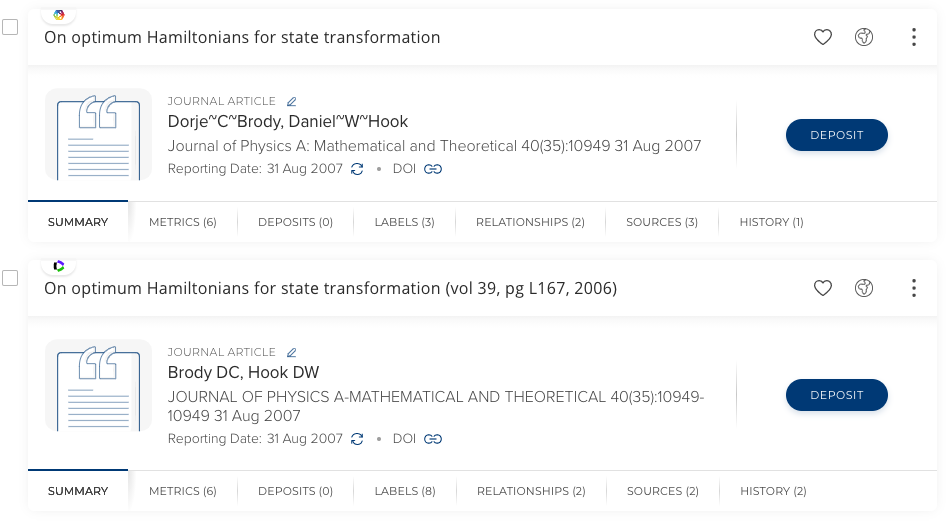
Task: Click second record's journal article thumbnail
Action: click(x=98, y=386)
